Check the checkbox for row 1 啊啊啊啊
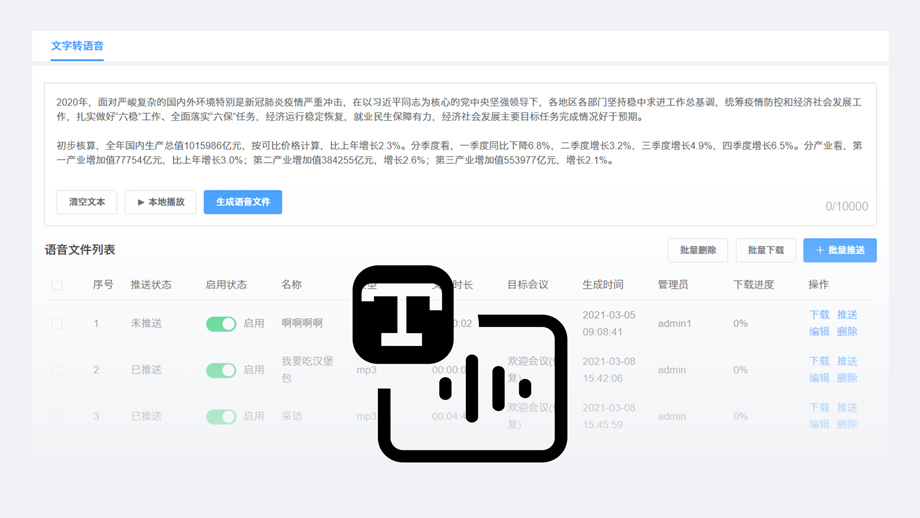The width and height of the screenshot is (920, 518). click(x=57, y=323)
